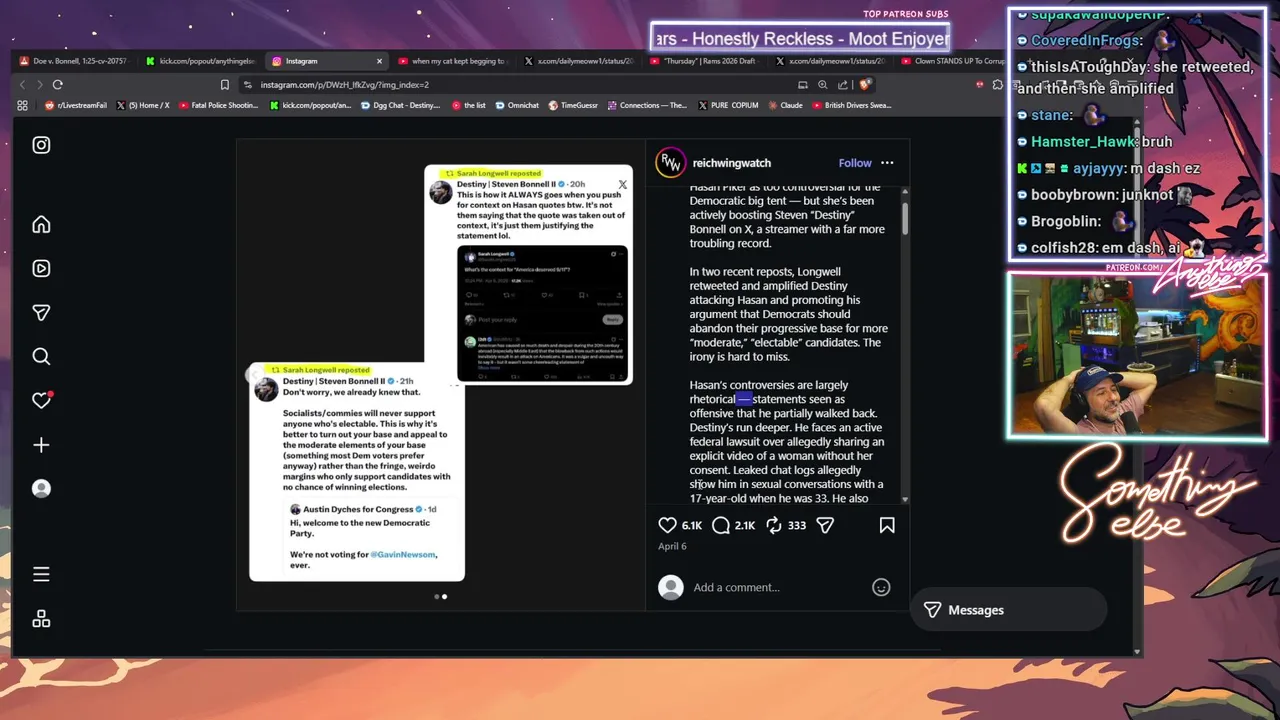Create new post with plus icon
1280x720 pixels.
(41, 445)
